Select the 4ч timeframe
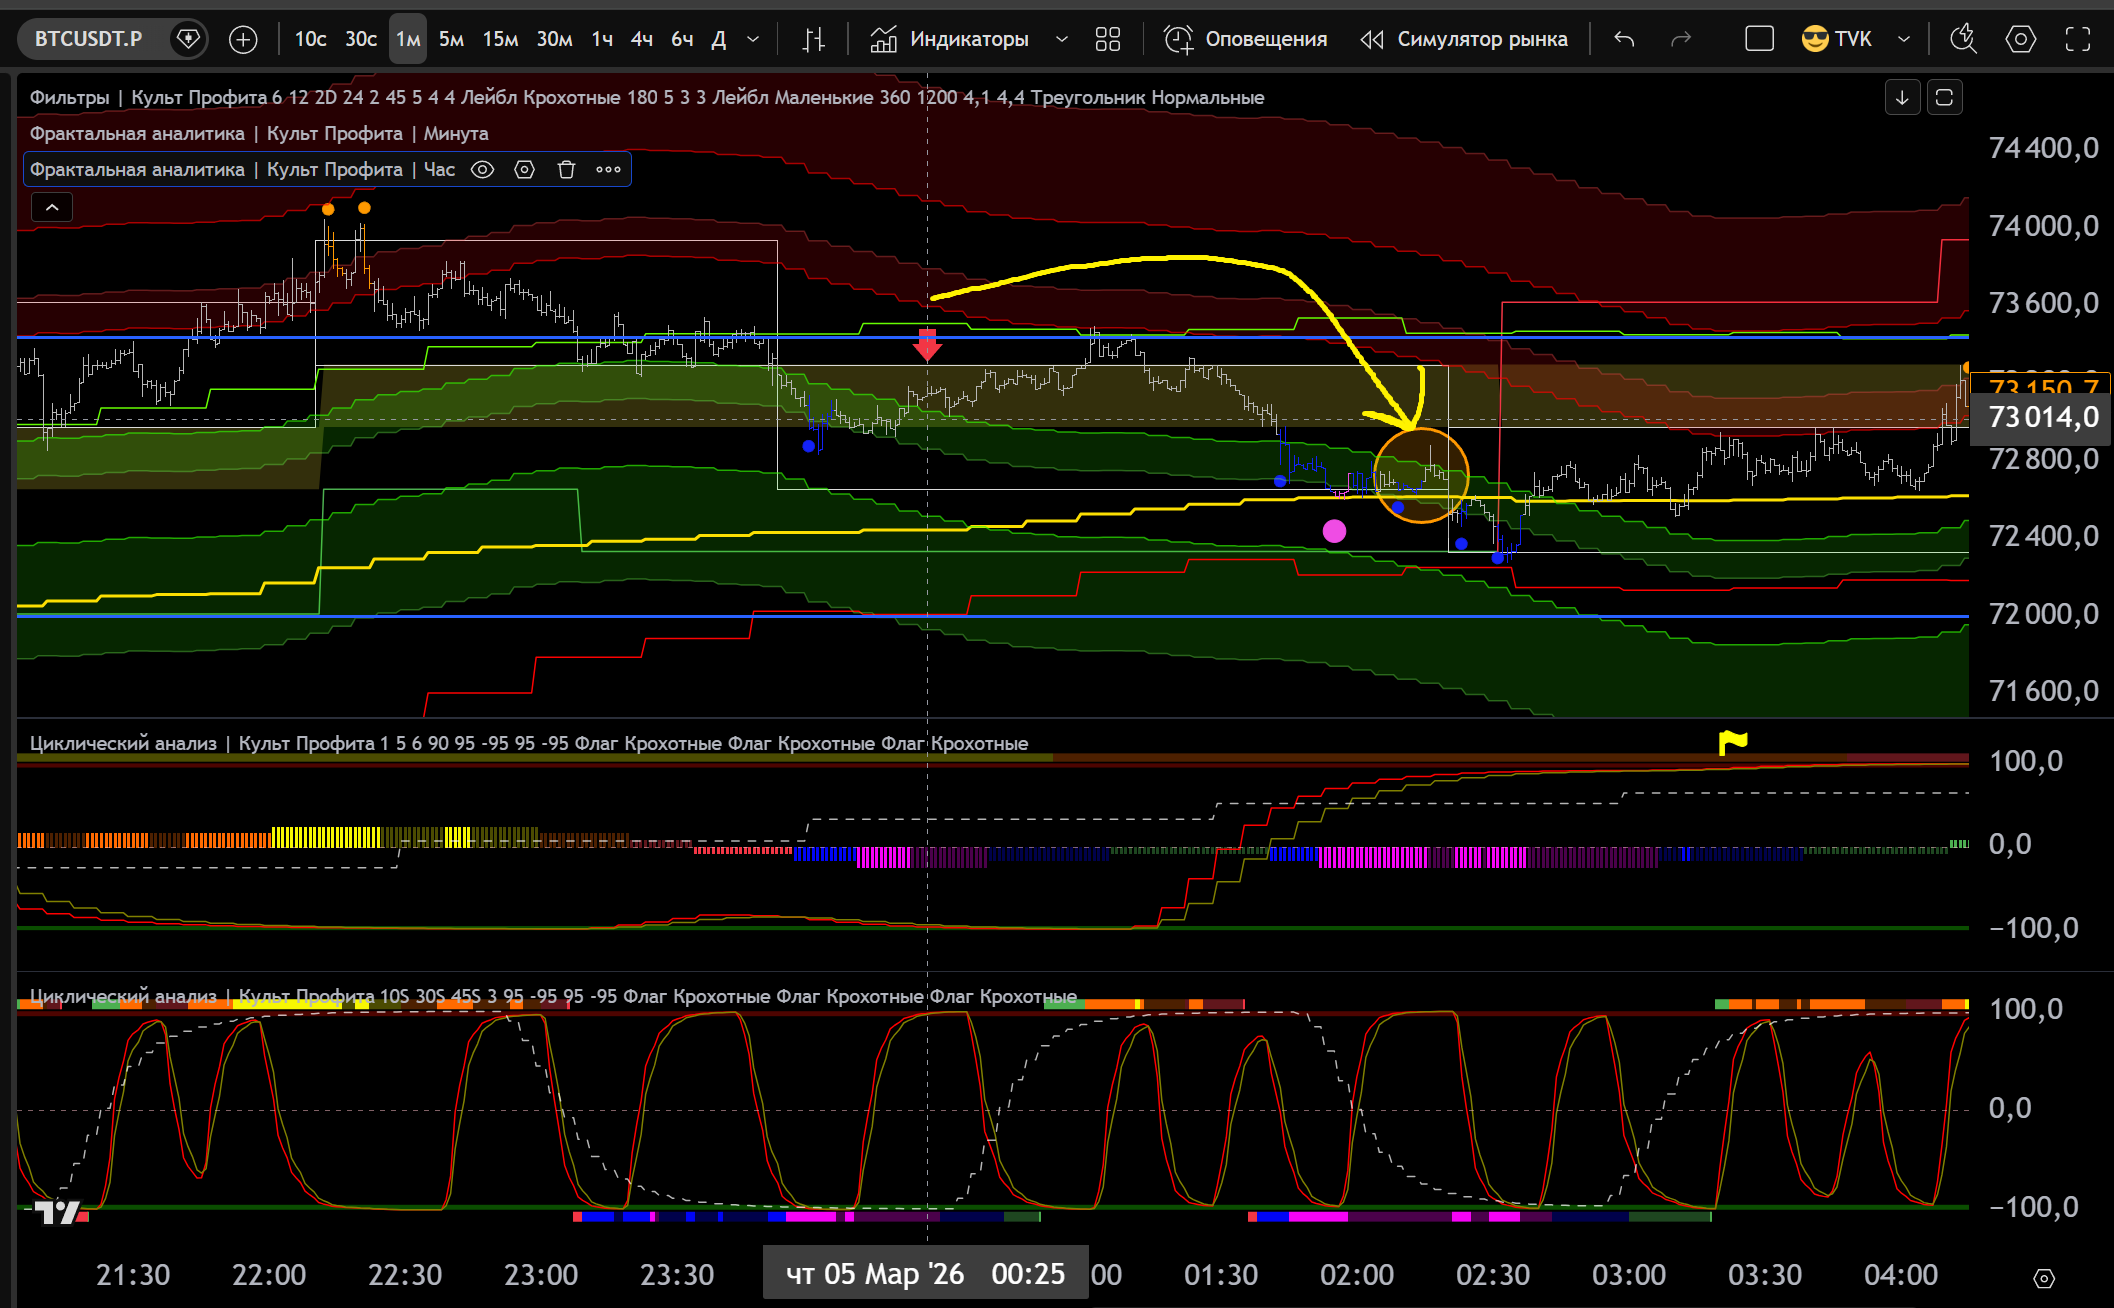2114x1308 pixels. pos(641,39)
